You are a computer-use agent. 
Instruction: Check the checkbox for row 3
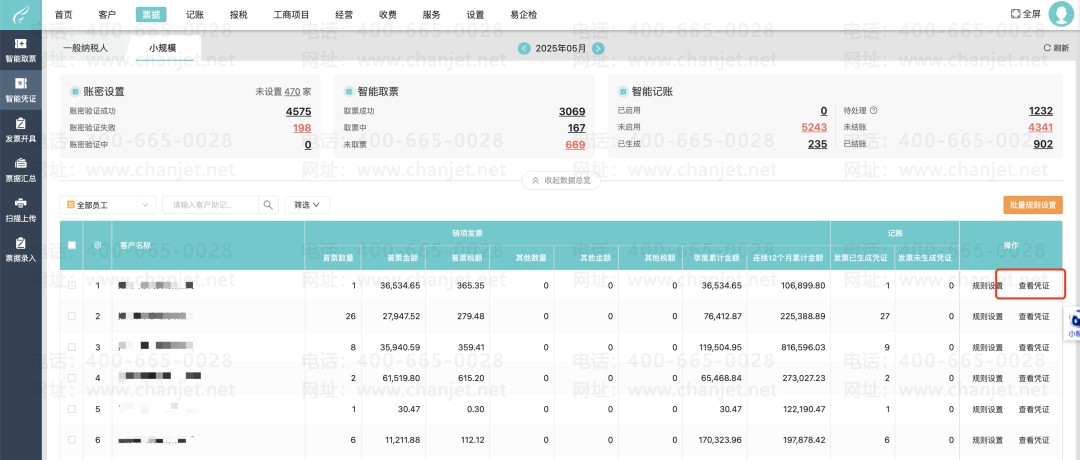click(72, 347)
